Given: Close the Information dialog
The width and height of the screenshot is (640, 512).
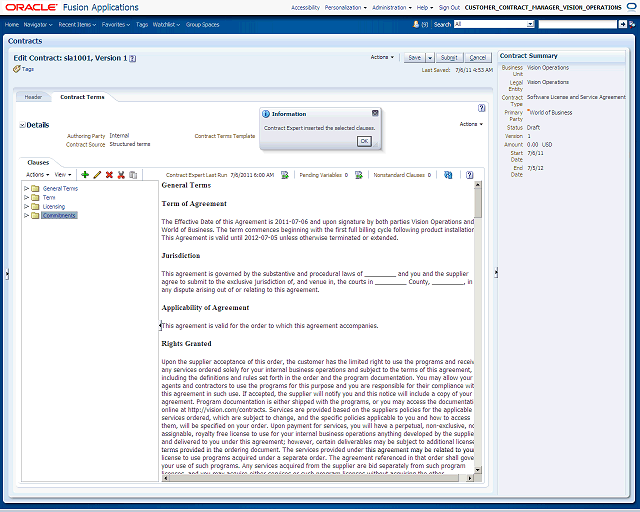Looking at the screenshot, I should click(x=375, y=113).
